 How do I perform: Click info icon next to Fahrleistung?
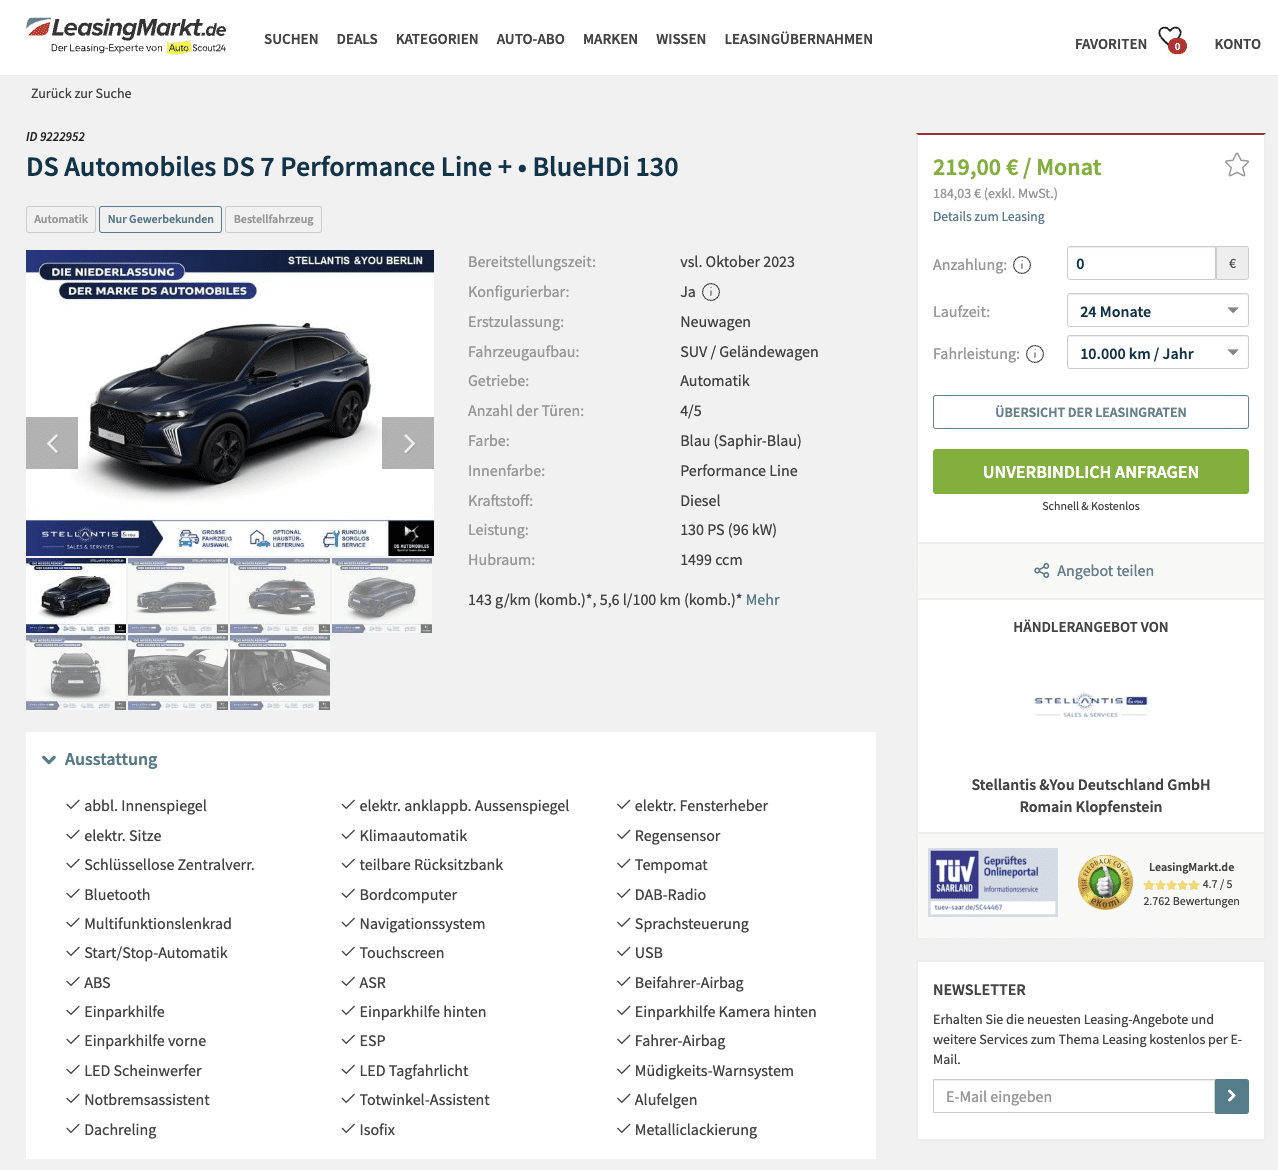coord(1035,354)
